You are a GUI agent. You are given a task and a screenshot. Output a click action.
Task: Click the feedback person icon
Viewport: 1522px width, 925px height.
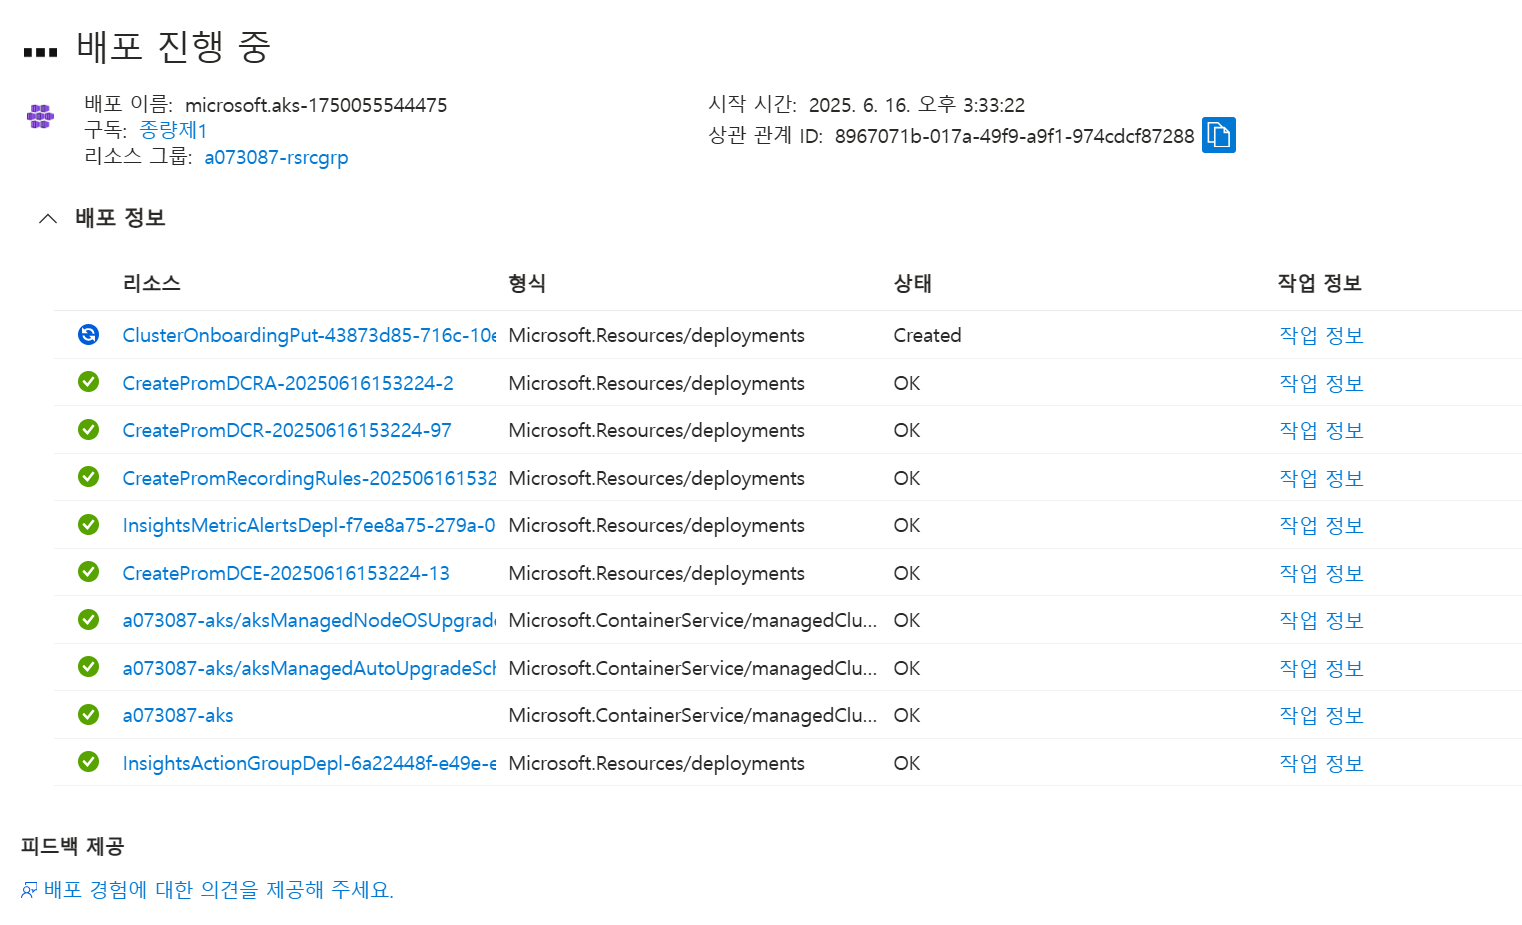click(x=29, y=890)
